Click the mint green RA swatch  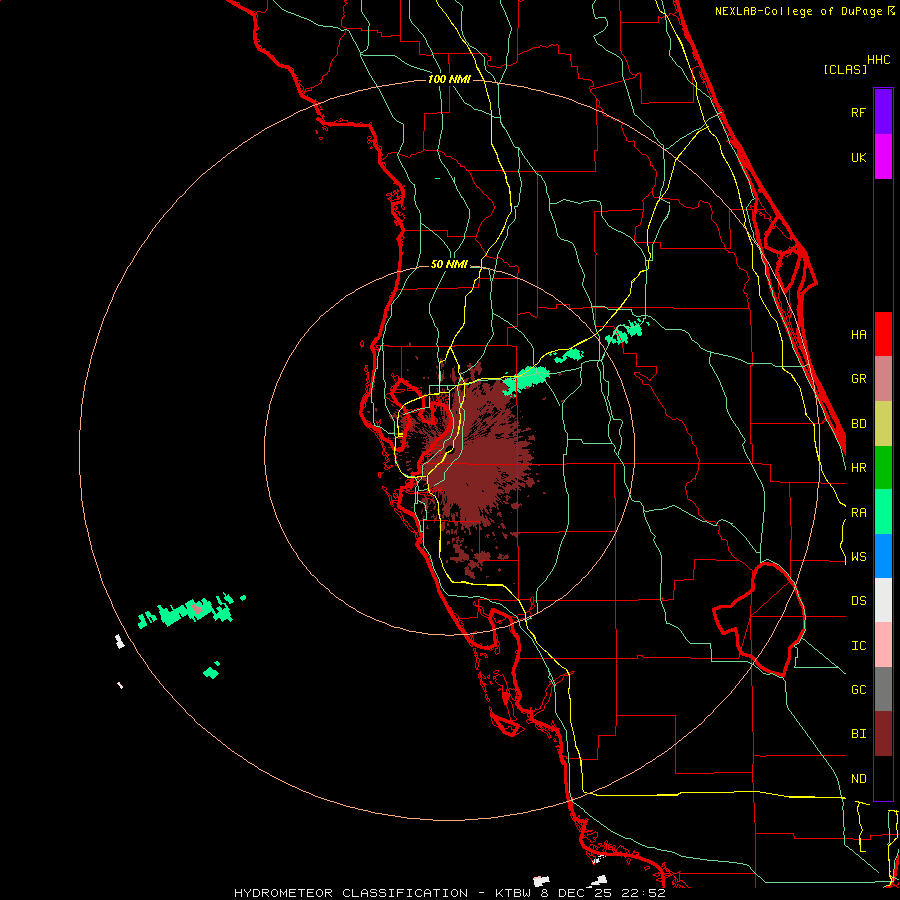(883, 512)
